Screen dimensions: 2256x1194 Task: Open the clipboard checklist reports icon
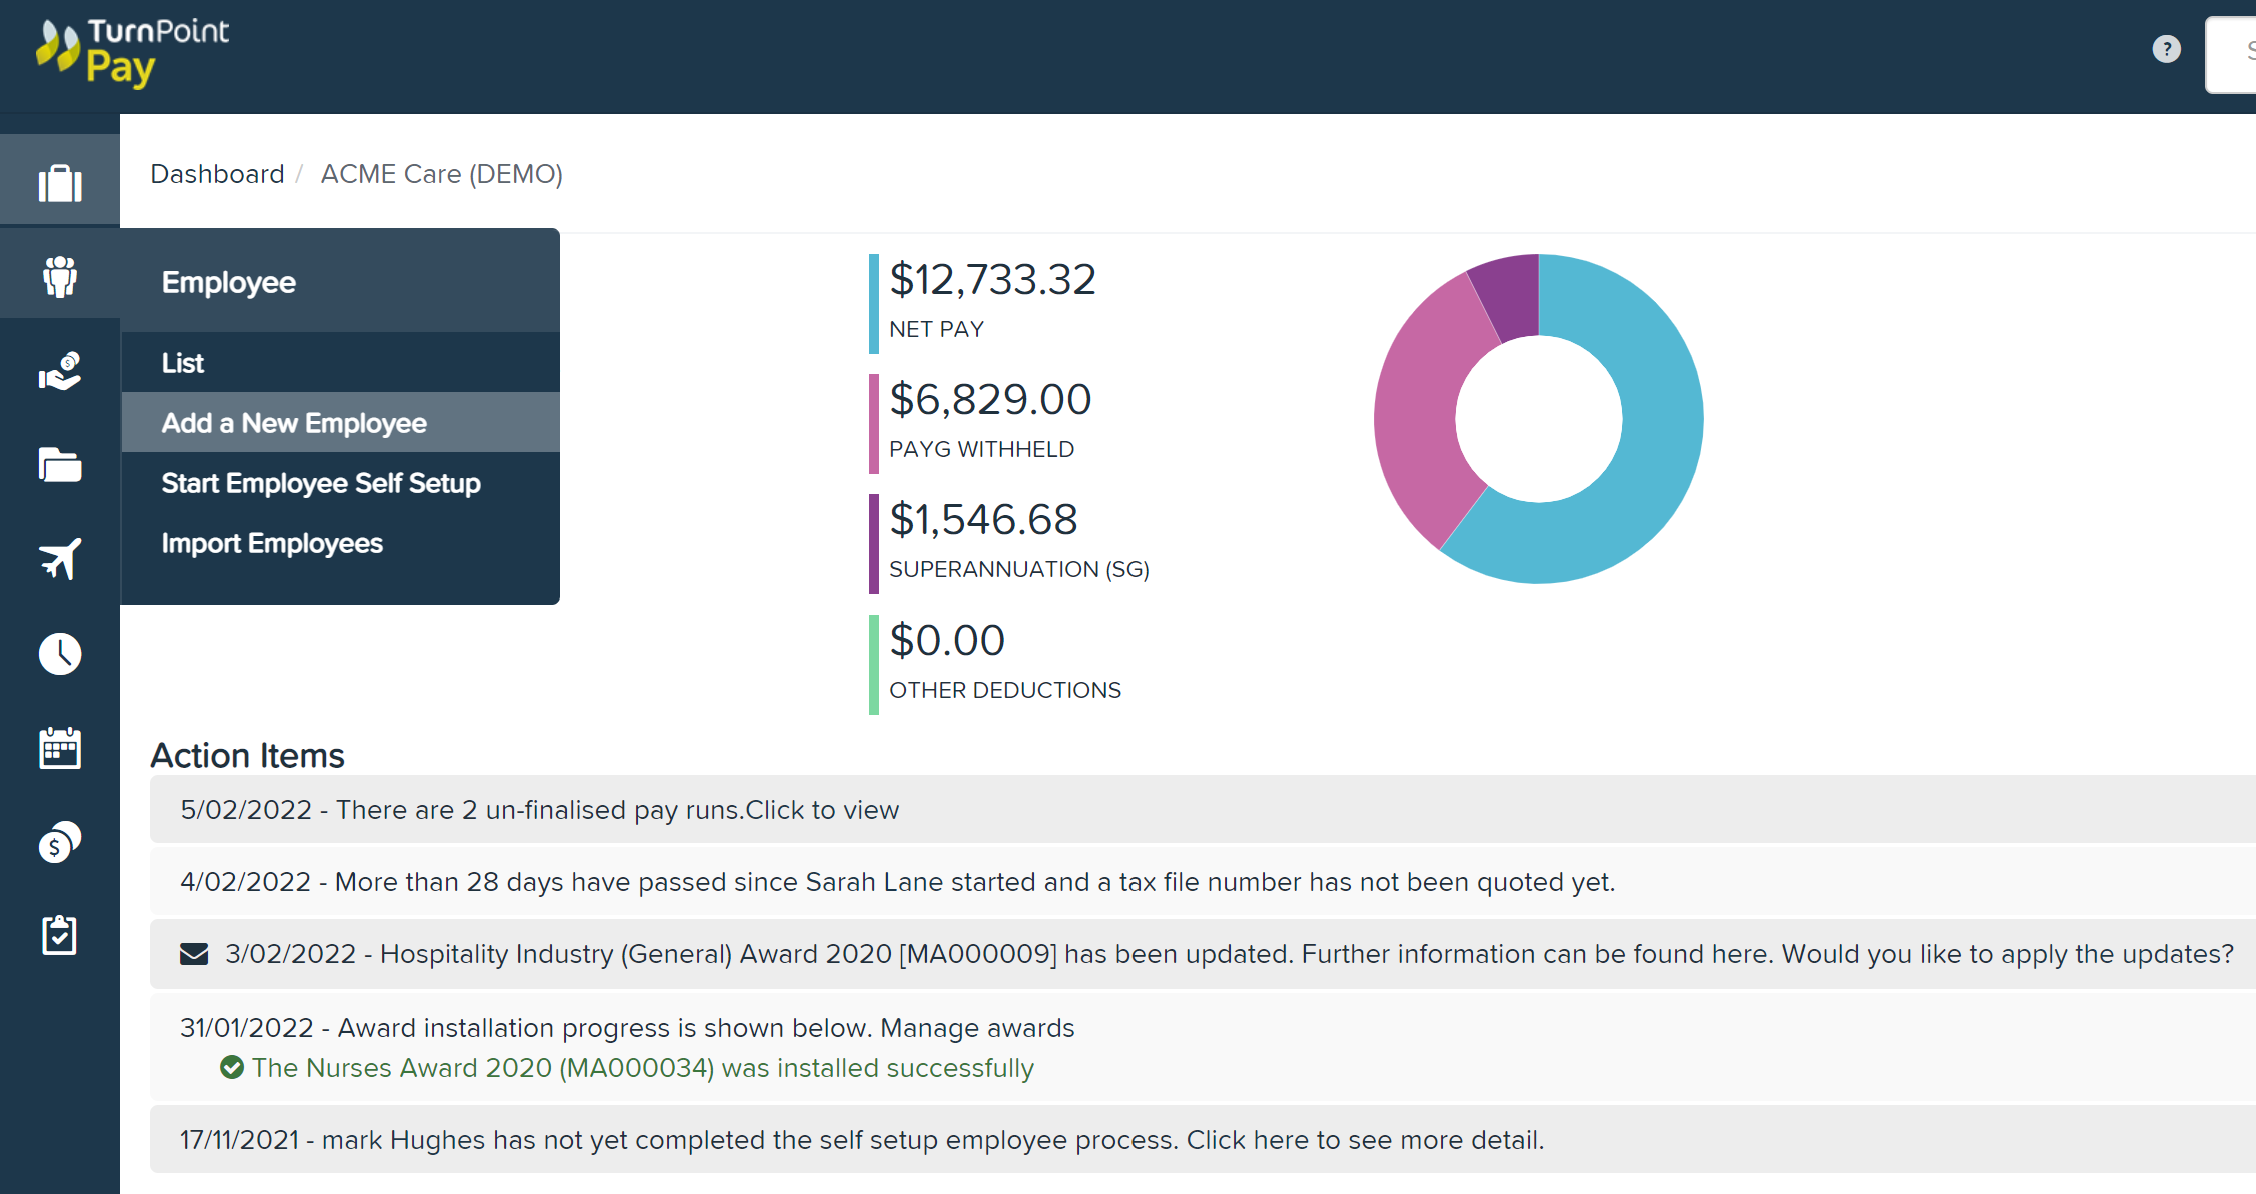[x=60, y=935]
